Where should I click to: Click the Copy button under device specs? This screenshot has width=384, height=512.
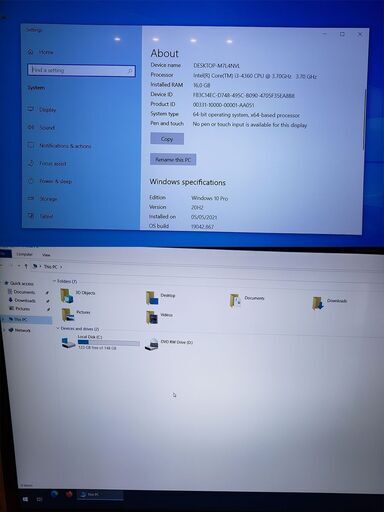pos(167,139)
